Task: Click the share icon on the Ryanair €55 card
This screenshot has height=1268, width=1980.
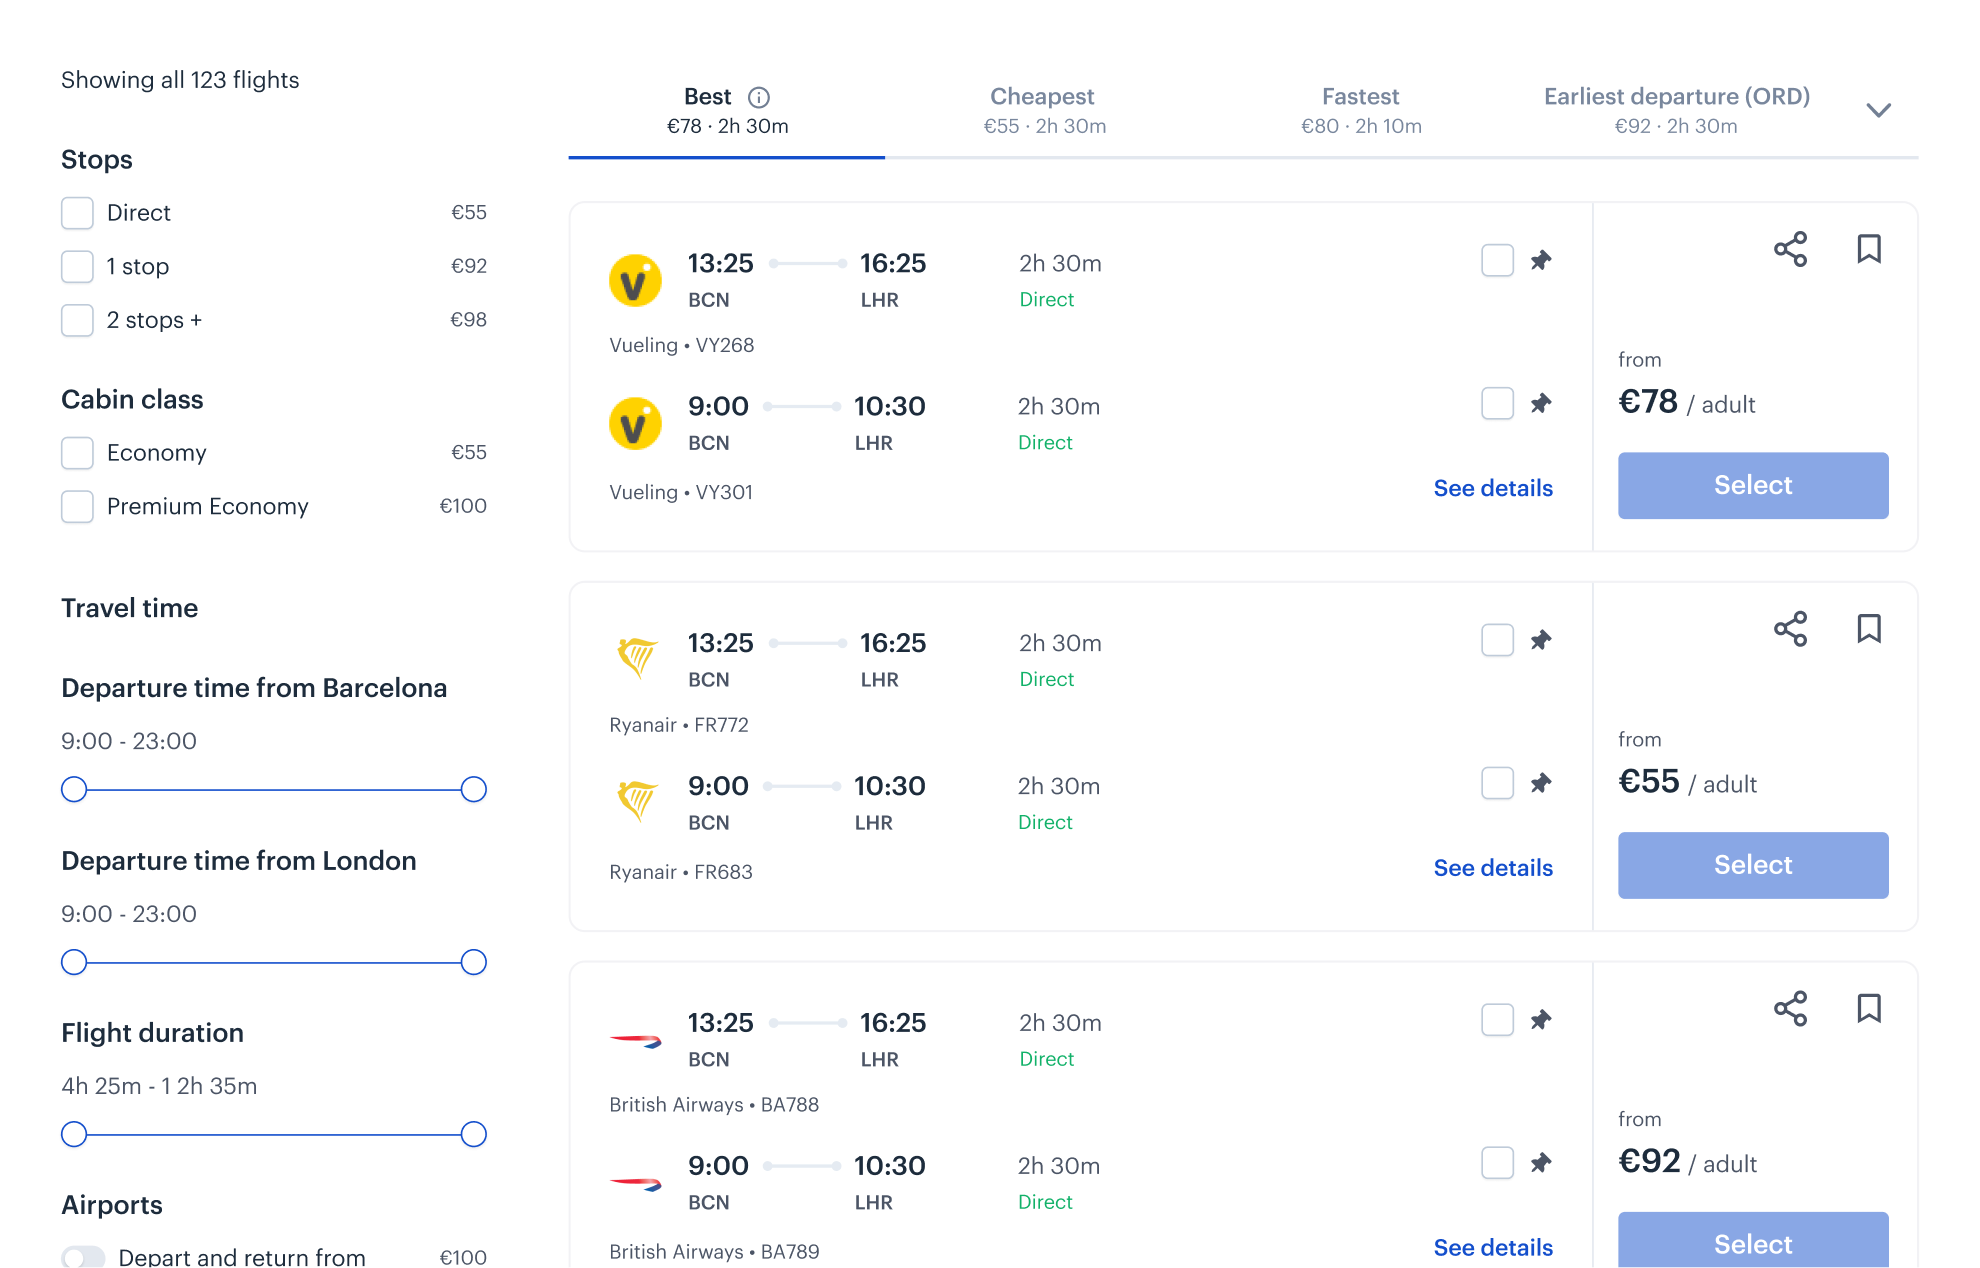Action: point(1790,629)
